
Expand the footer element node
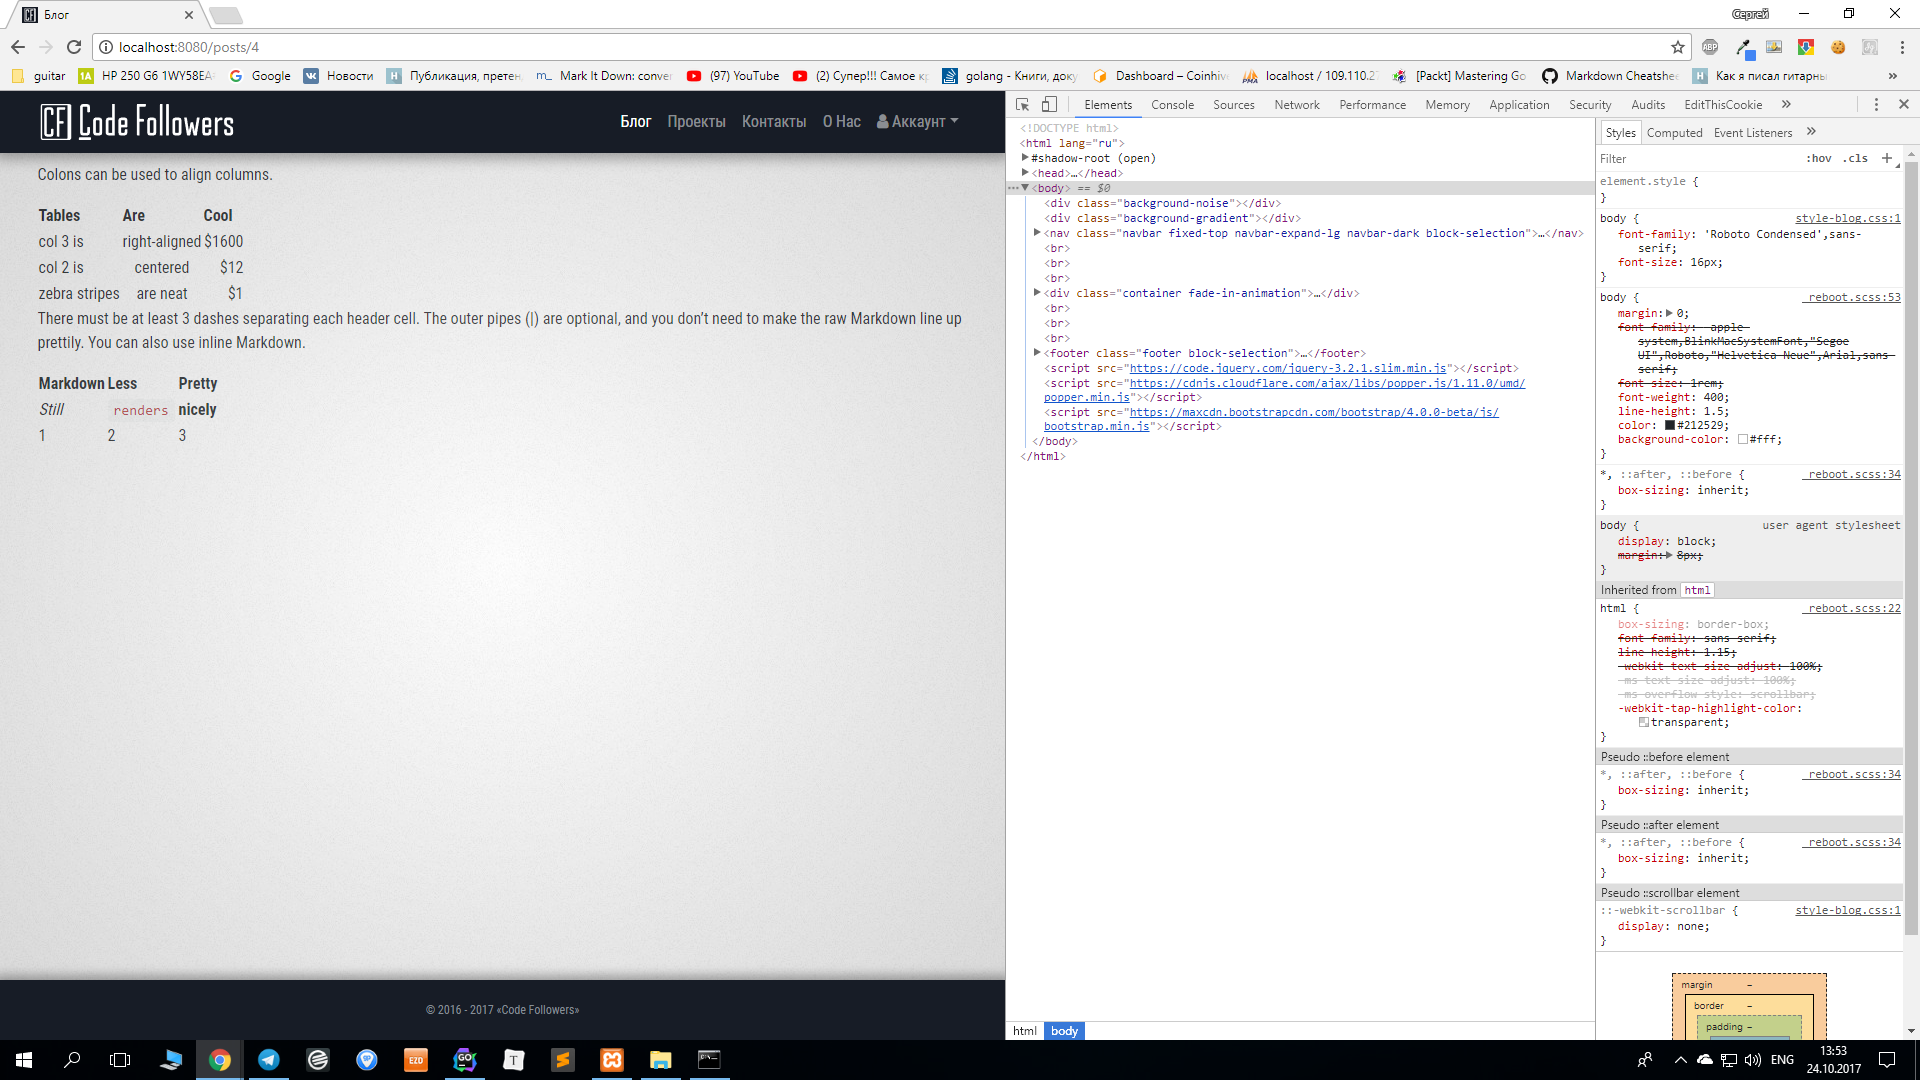[x=1037, y=353]
